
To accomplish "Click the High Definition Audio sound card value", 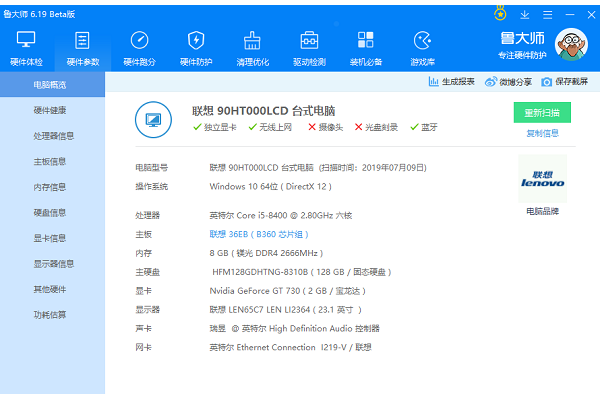I will click(295, 329).
